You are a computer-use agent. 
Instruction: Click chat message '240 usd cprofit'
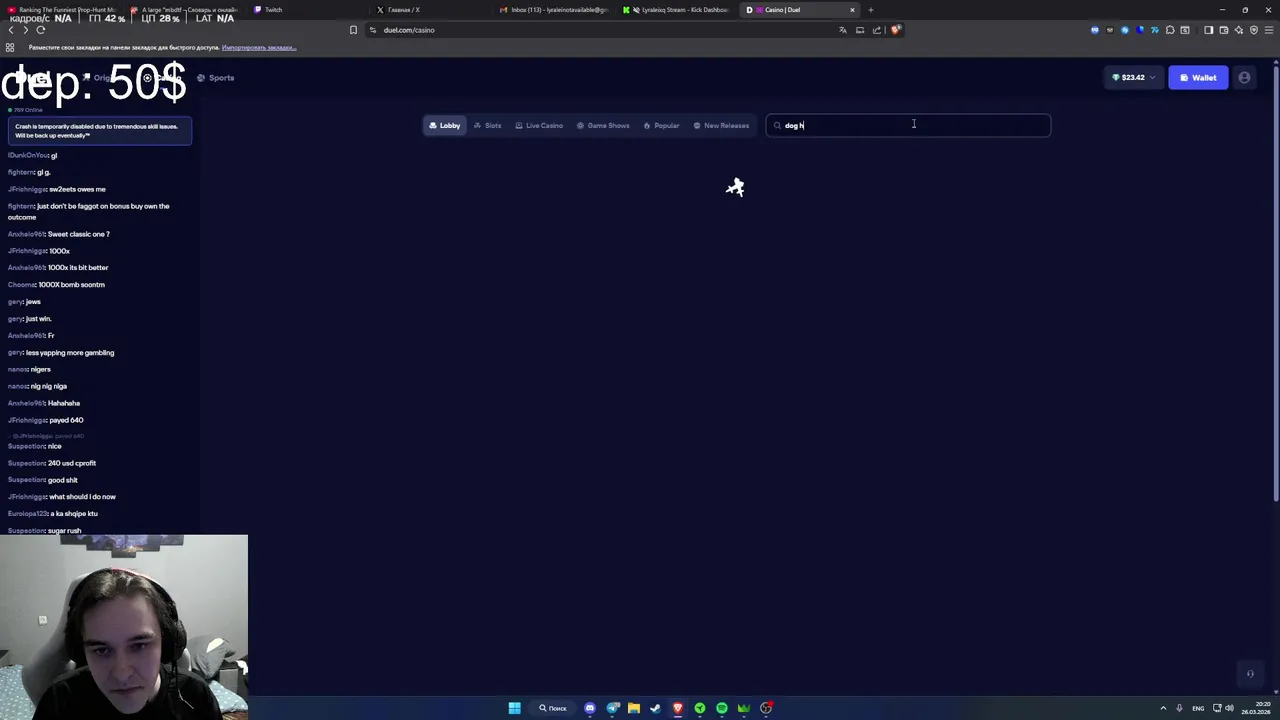(x=72, y=463)
